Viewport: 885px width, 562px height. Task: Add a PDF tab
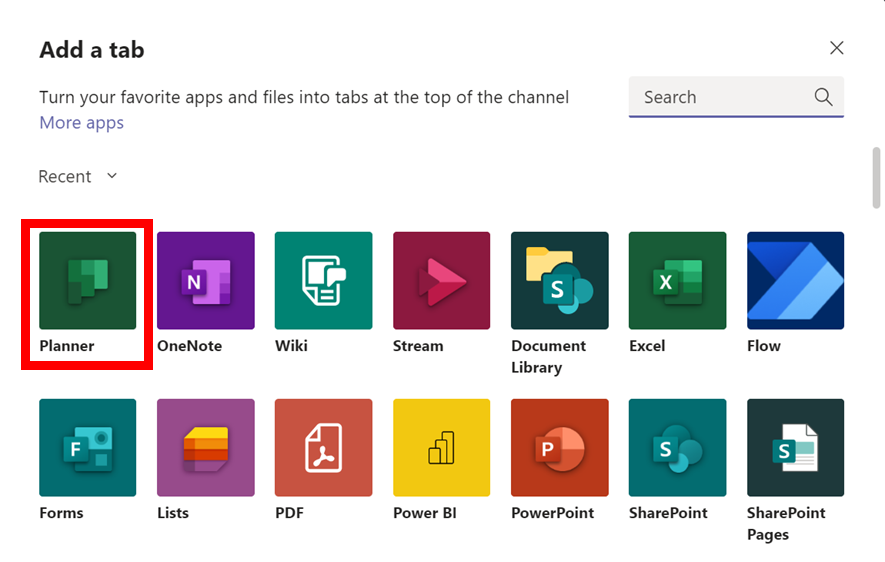click(x=323, y=447)
